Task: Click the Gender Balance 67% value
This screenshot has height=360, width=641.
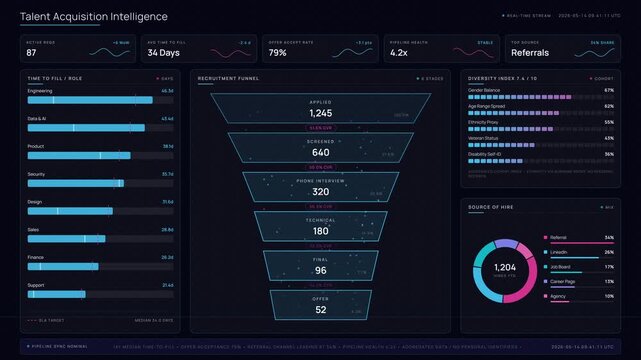Action: pyautogui.click(x=609, y=90)
